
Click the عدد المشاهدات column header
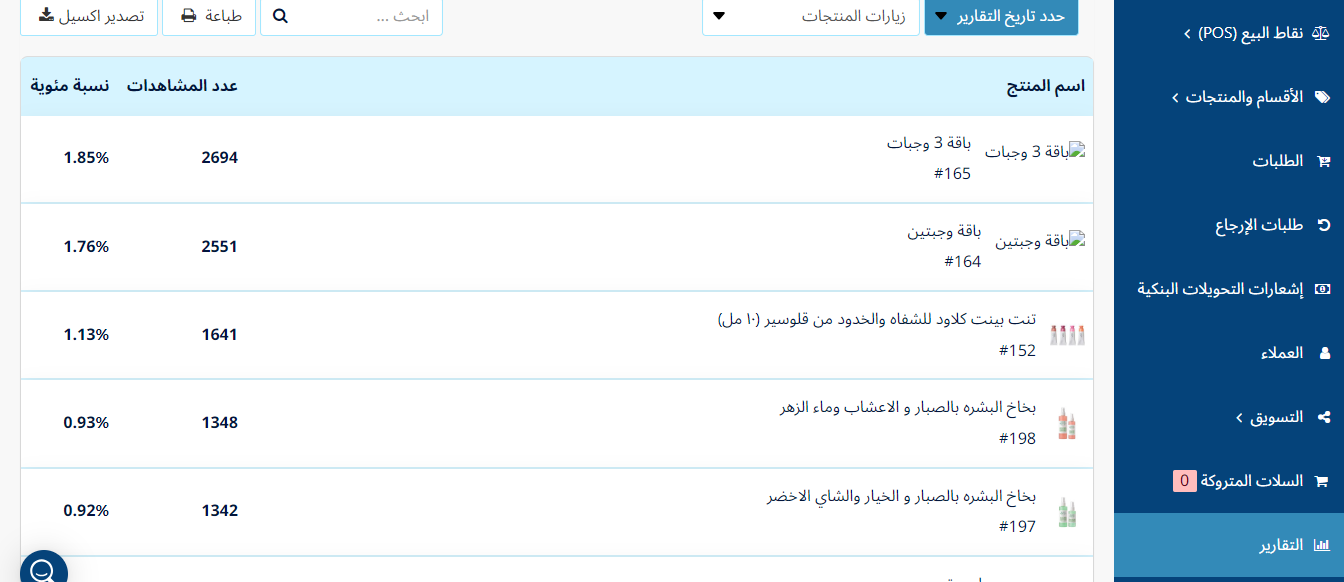[x=182, y=86]
